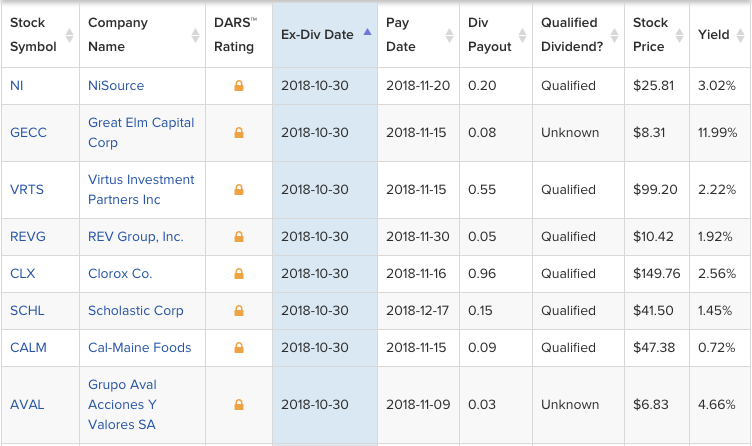The width and height of the screenshot is (752, 446).
Task: Click the lock icon in GECC row
Action: [x=239, y=133]
